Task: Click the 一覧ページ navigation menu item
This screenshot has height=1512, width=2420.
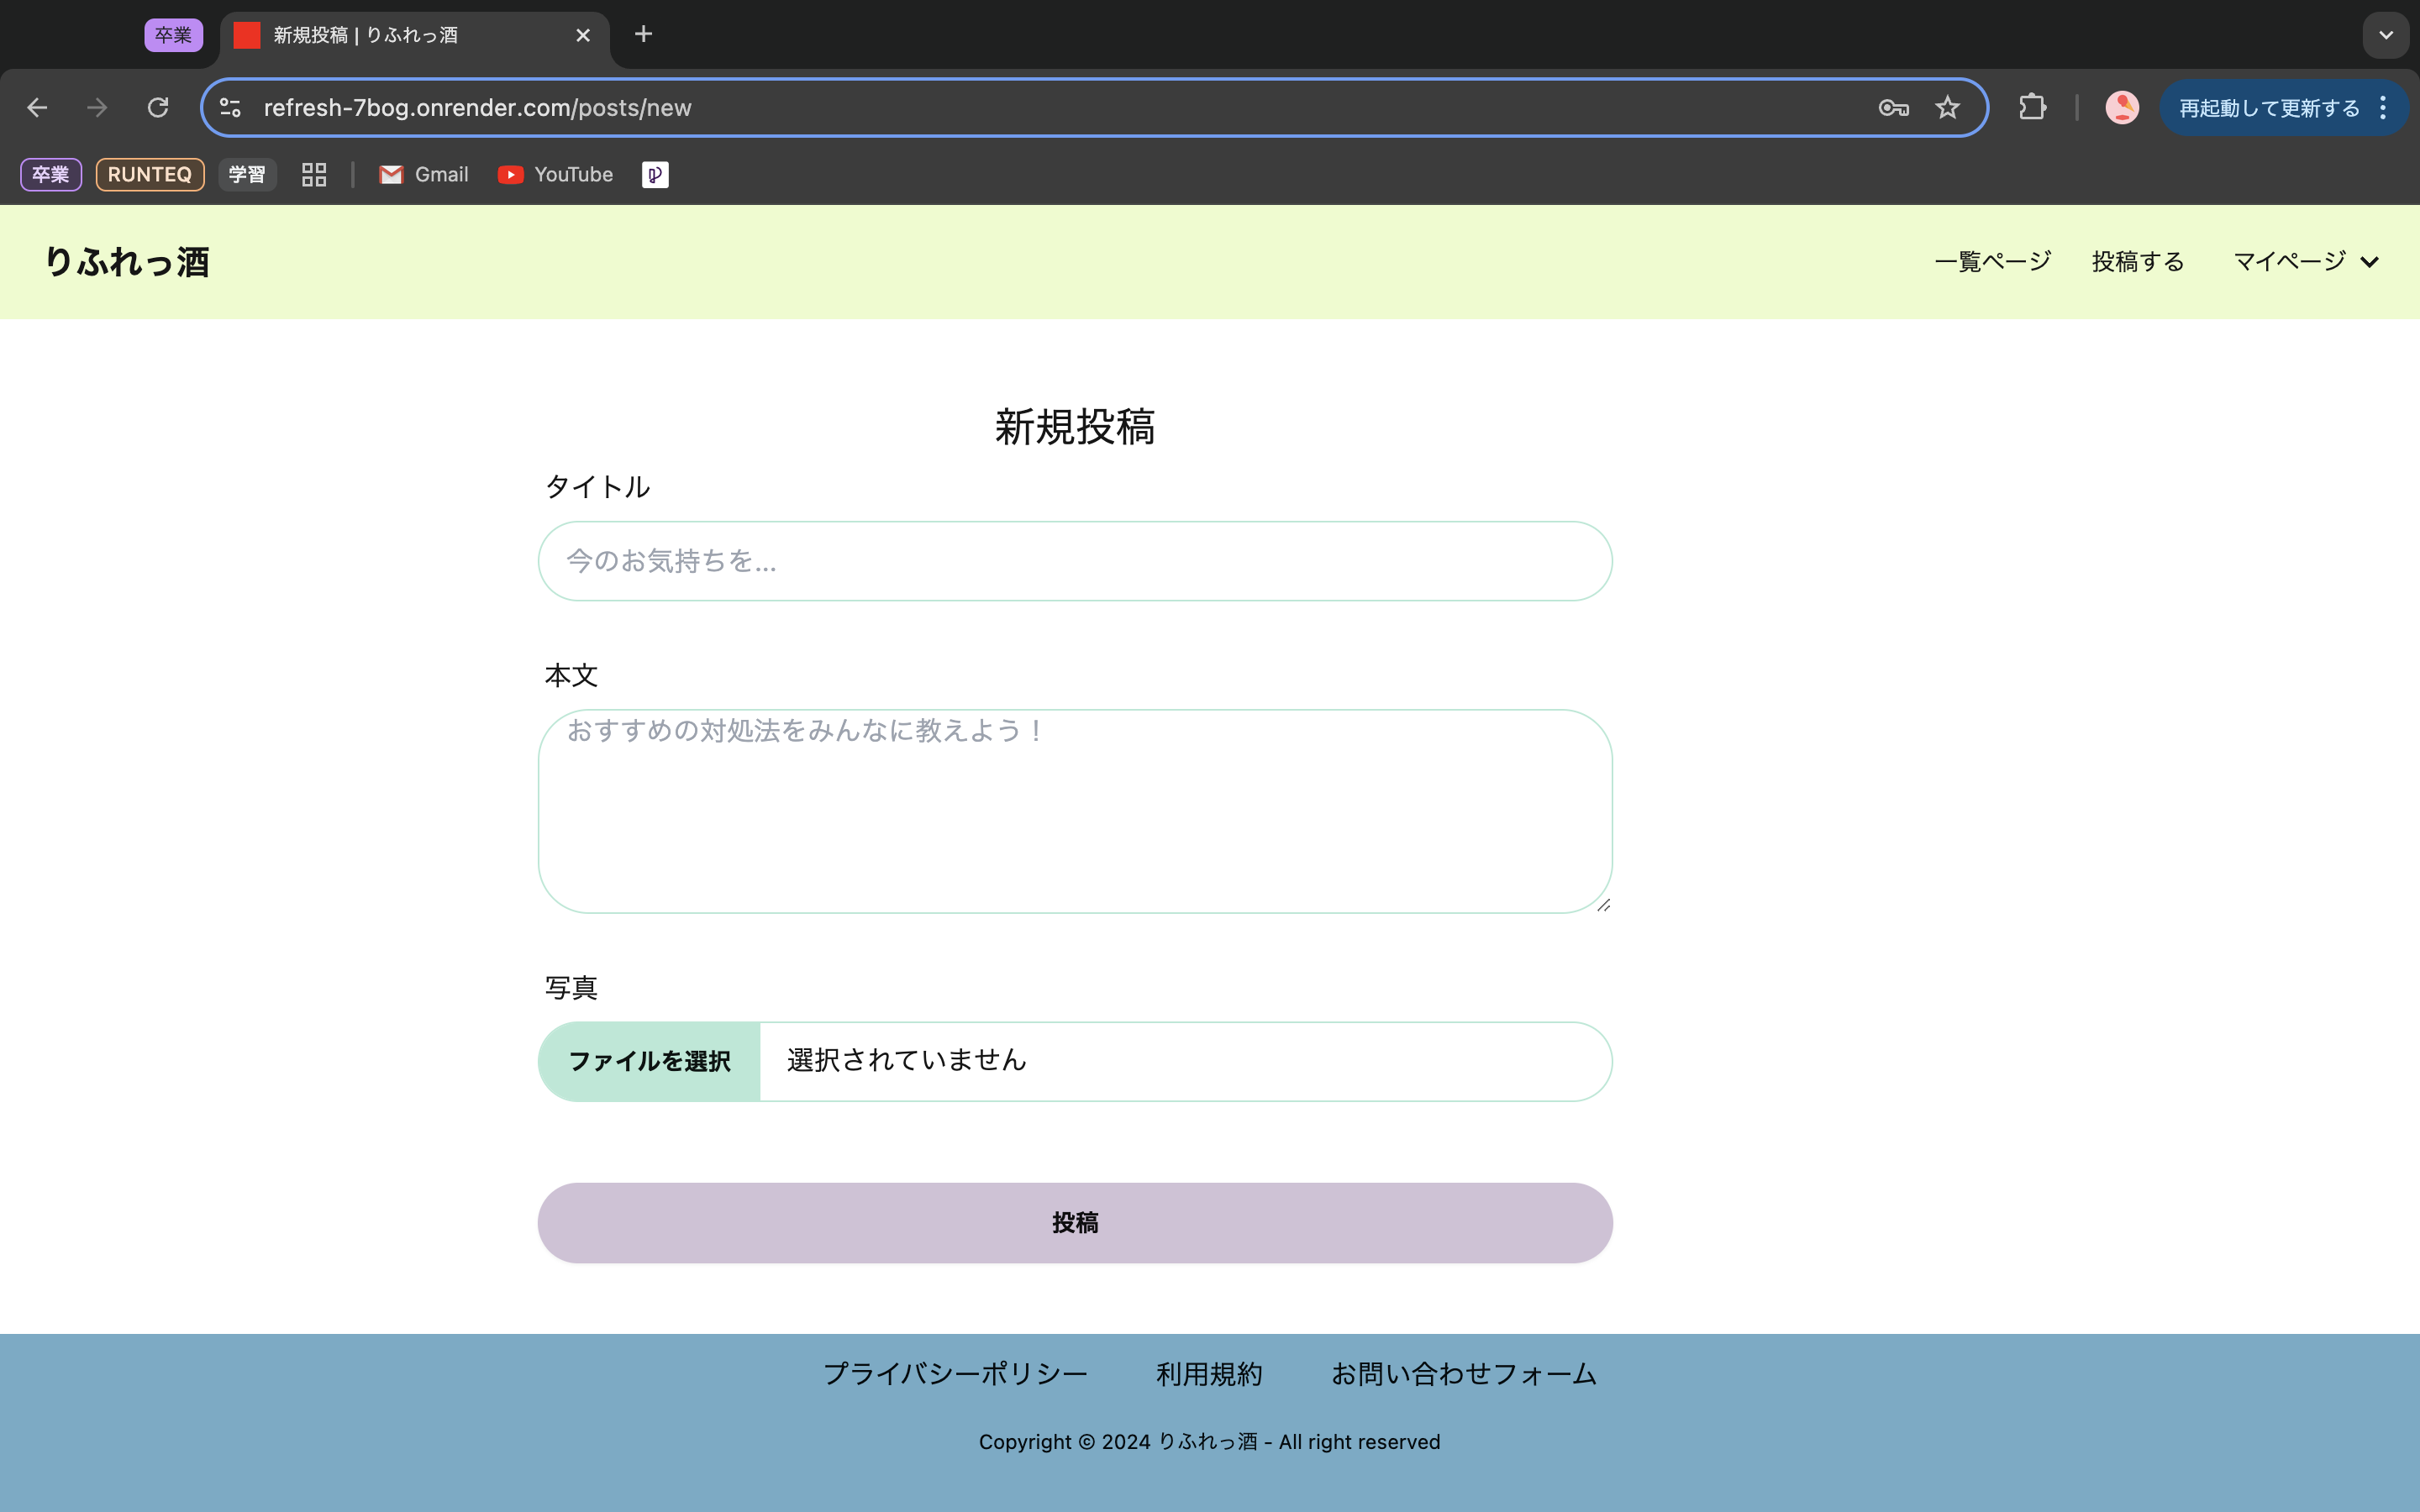Action: coord(1991,261)
